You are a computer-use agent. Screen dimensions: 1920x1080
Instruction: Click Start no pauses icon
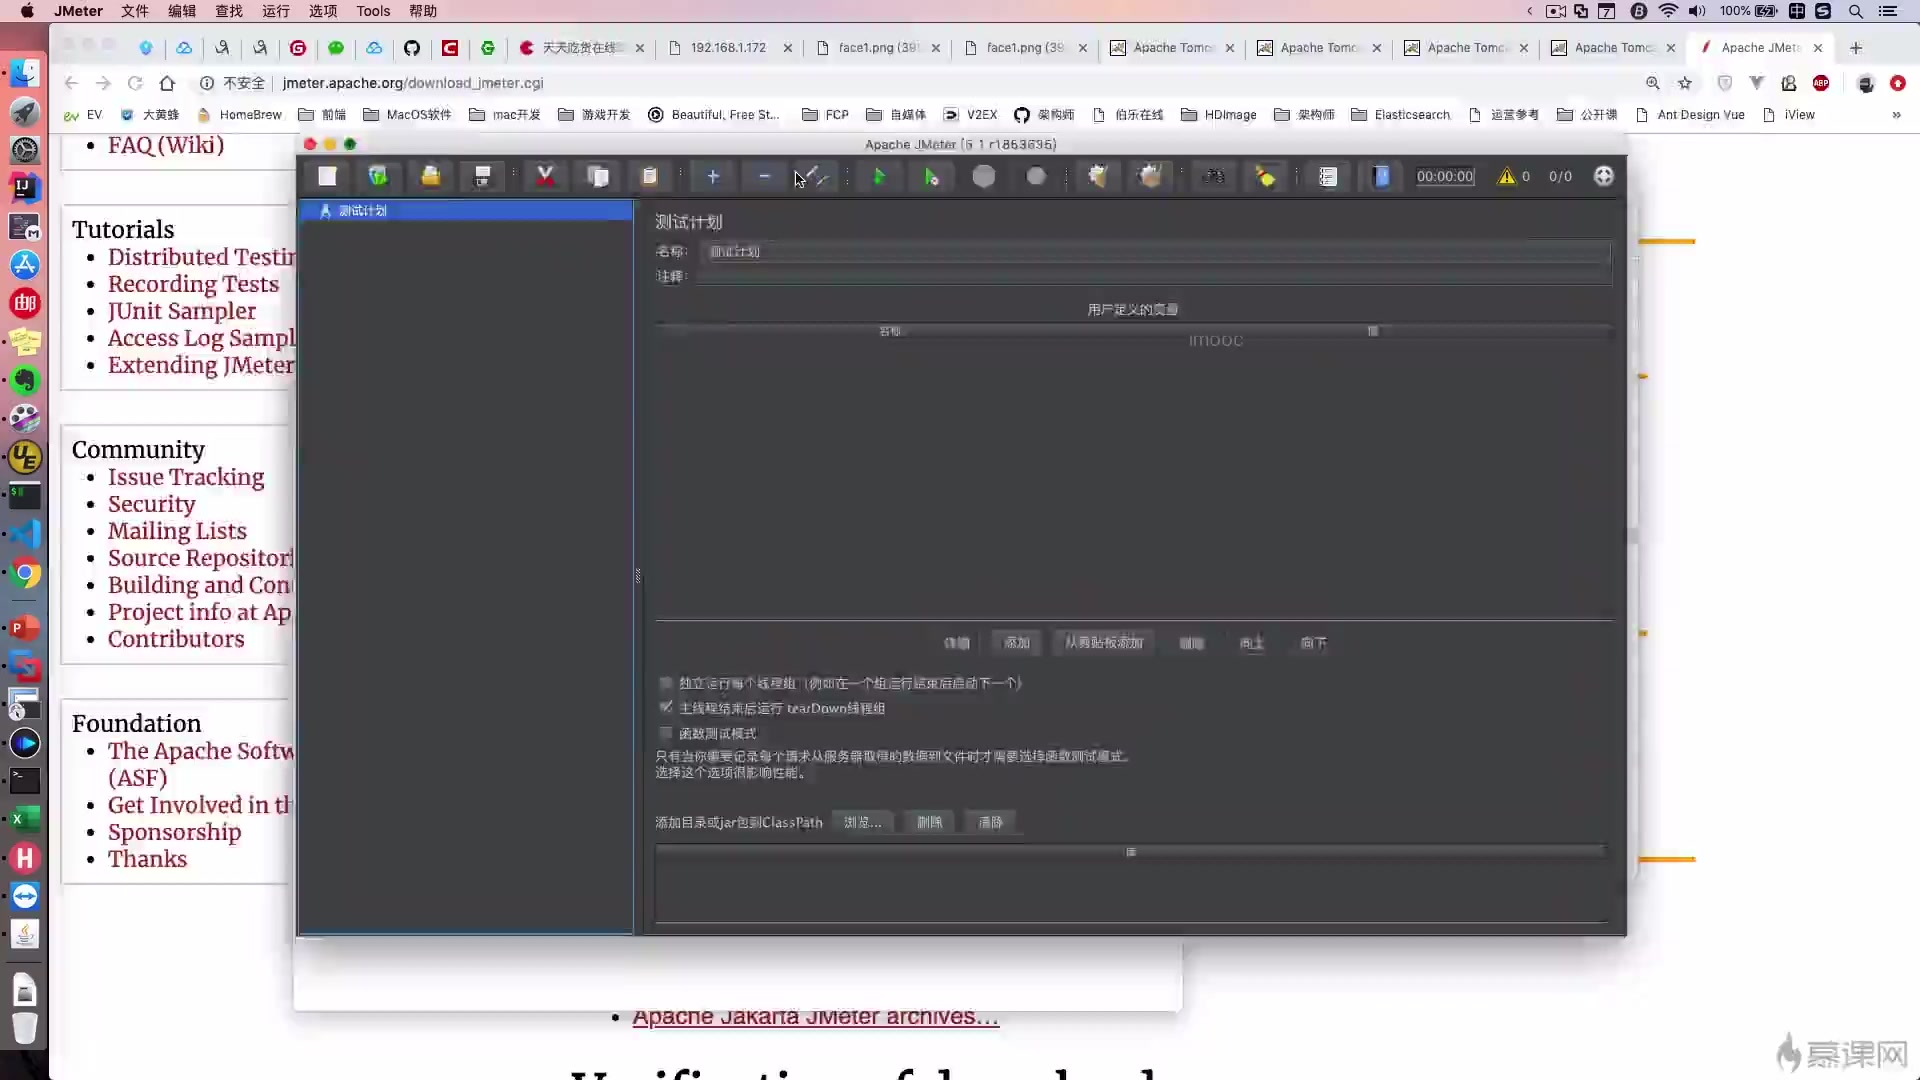(931, 176)
